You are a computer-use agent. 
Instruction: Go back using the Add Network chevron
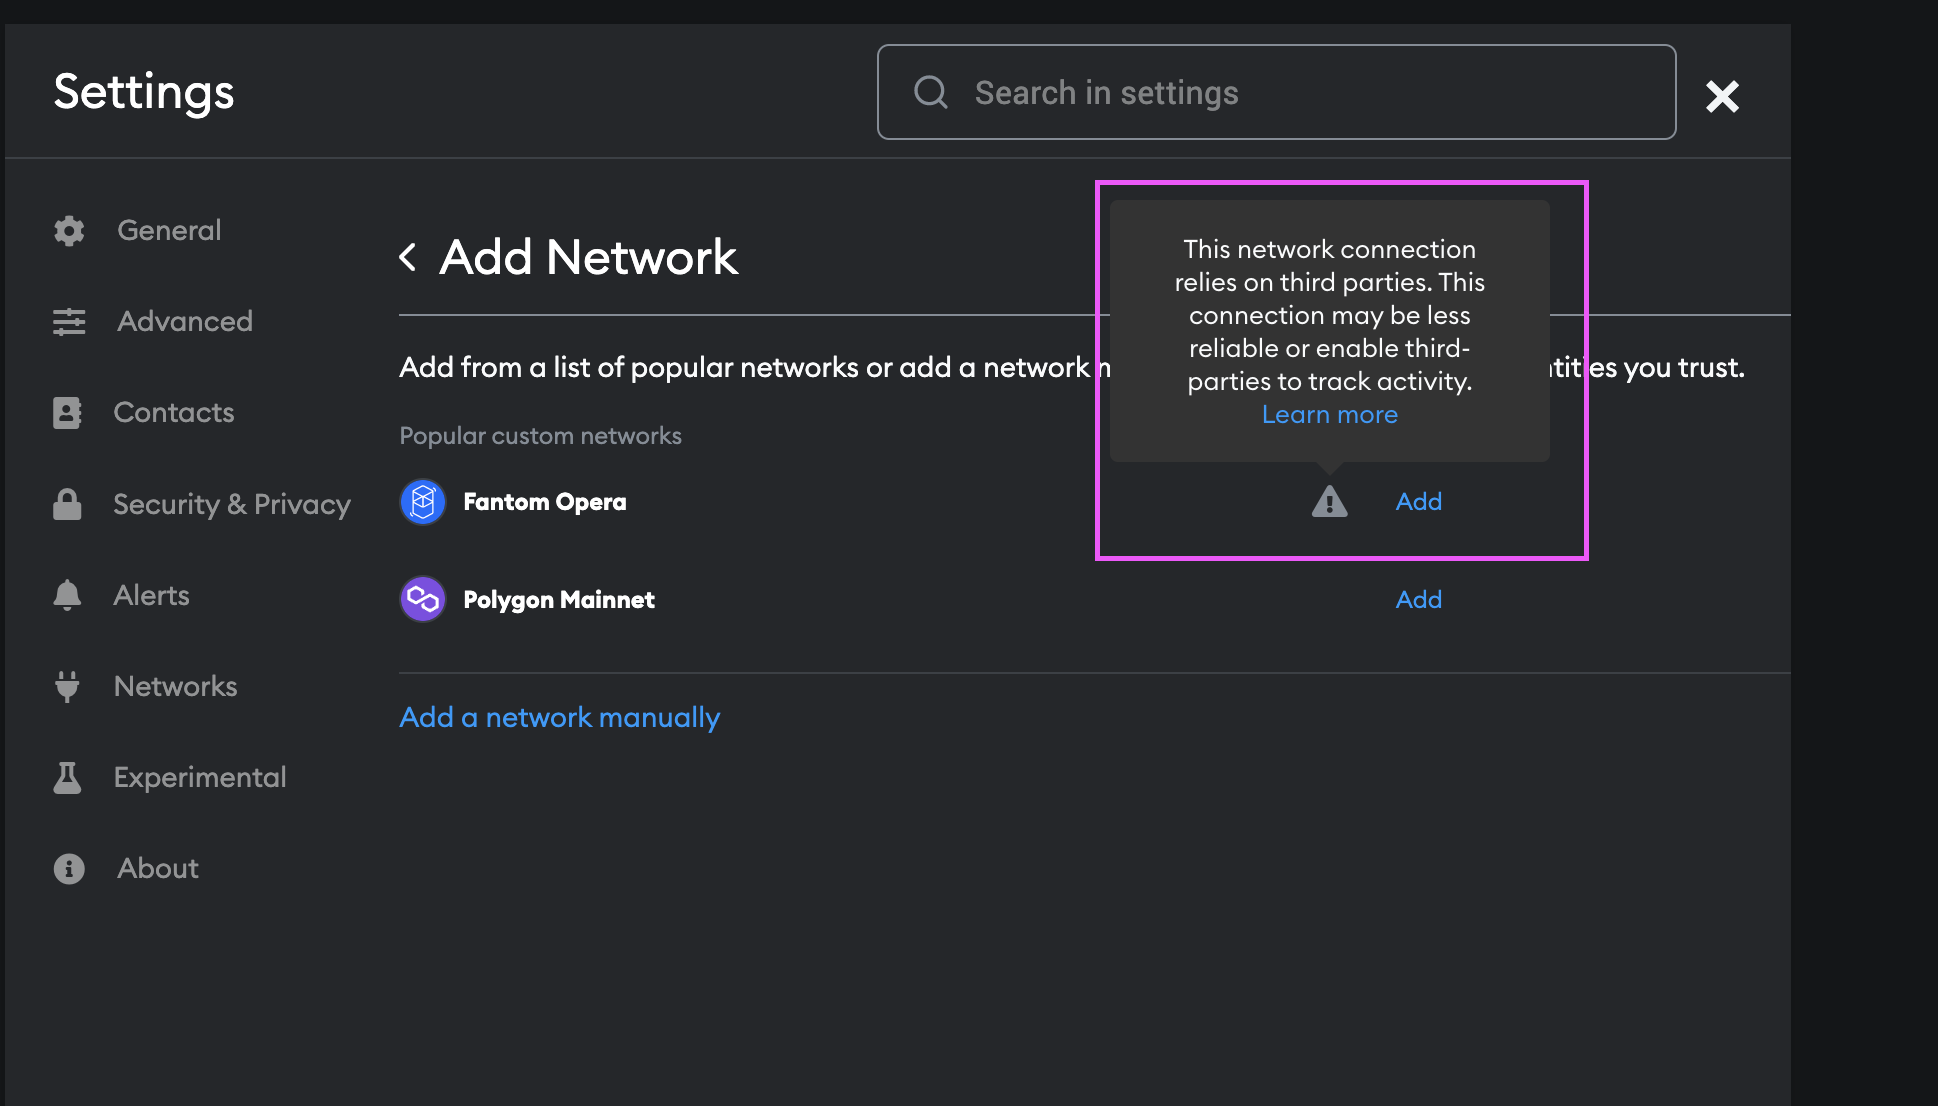(408, 258)
